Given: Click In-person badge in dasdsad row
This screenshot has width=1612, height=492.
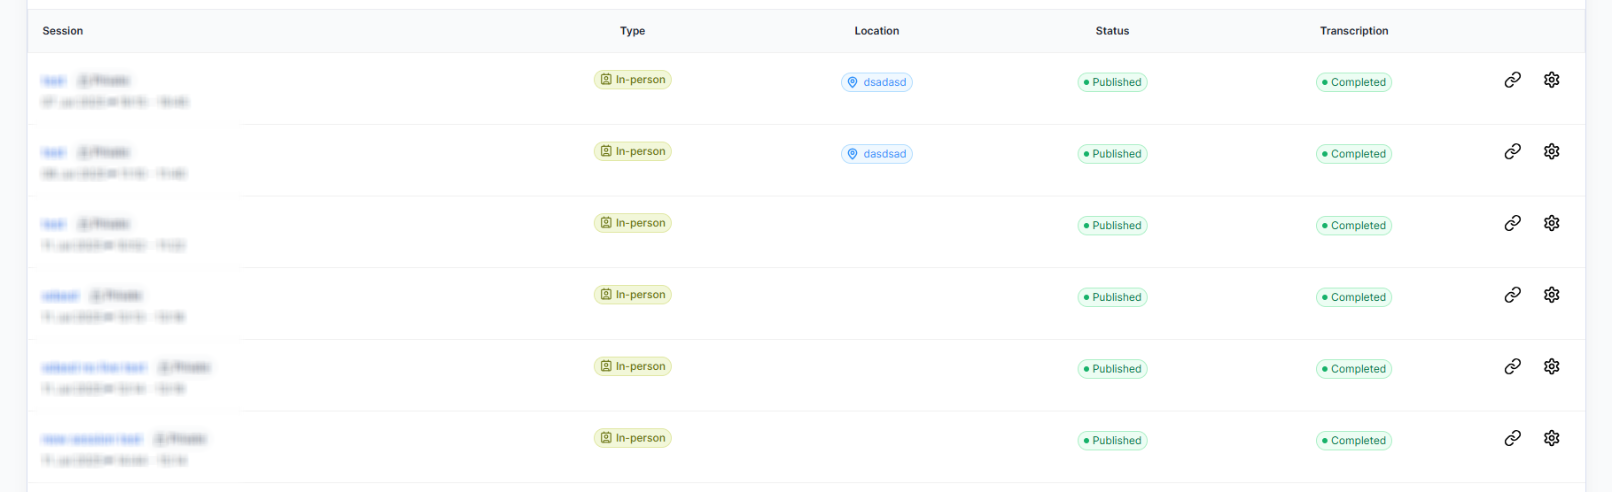Looking at the screenshot, I should [633, 152].
